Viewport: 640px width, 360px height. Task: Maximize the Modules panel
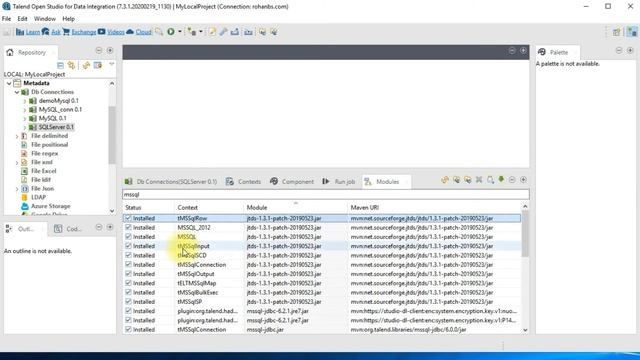pyautogui.click(x=523, y=180)
